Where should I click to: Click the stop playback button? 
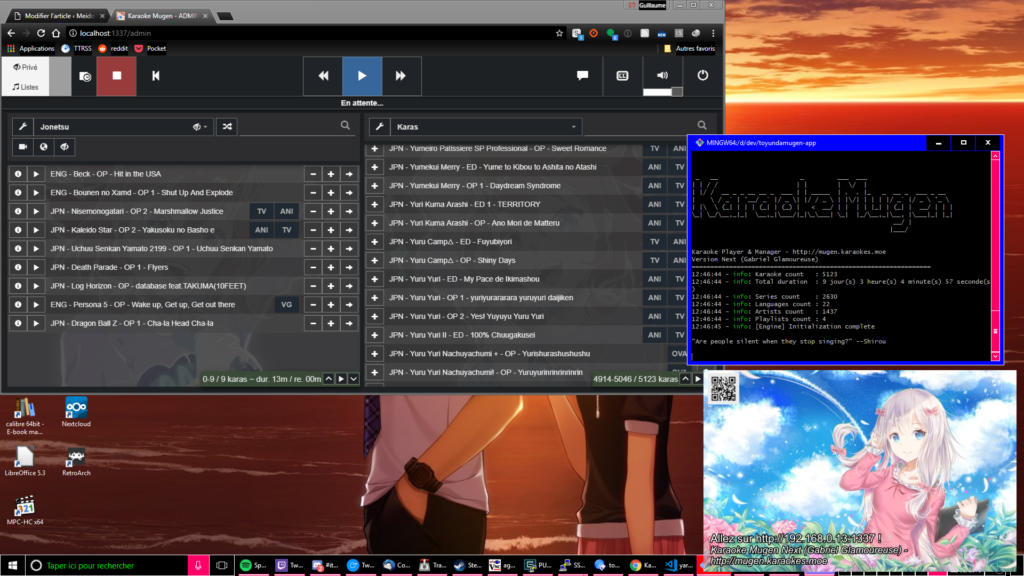click(x=116, y=76)
